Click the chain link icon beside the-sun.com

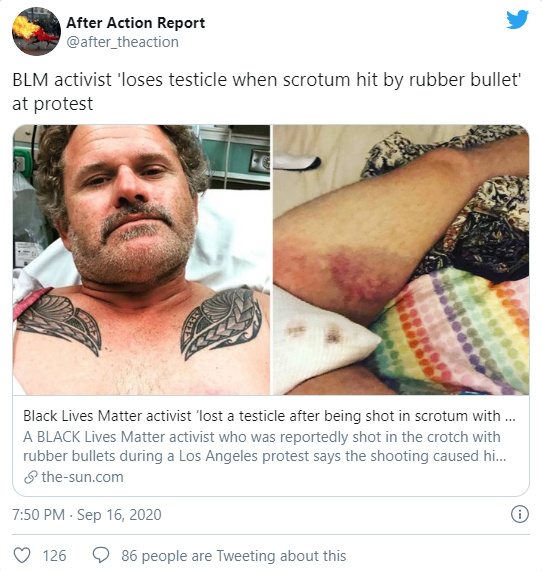click(x=31, y=477)
